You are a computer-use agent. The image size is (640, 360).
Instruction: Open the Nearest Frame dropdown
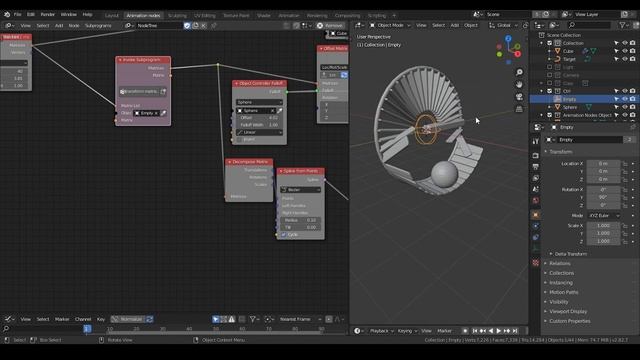pos(300,319)
